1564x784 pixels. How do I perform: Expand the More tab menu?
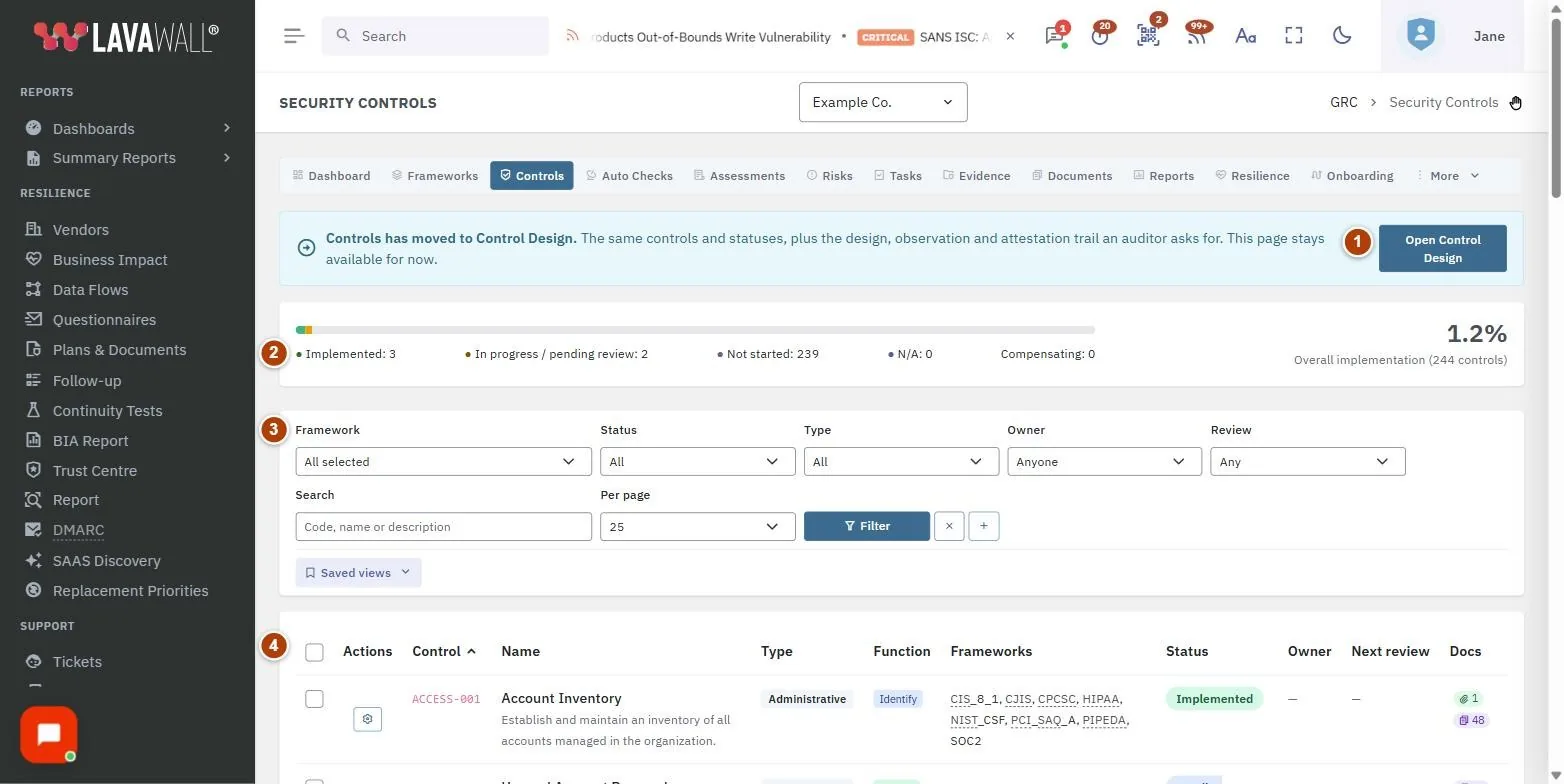coord(1448,176)
